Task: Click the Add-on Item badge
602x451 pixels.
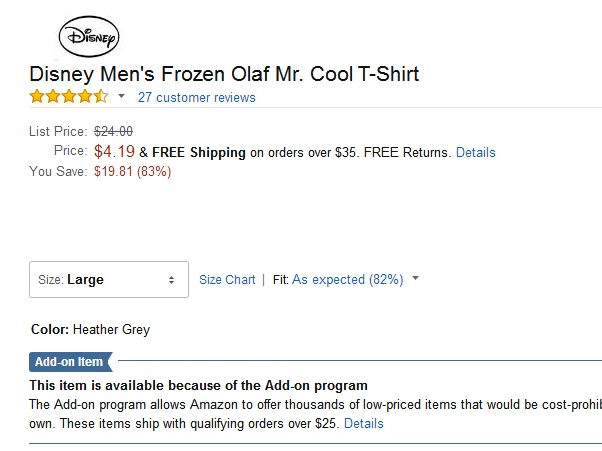Action: [71, 362]
